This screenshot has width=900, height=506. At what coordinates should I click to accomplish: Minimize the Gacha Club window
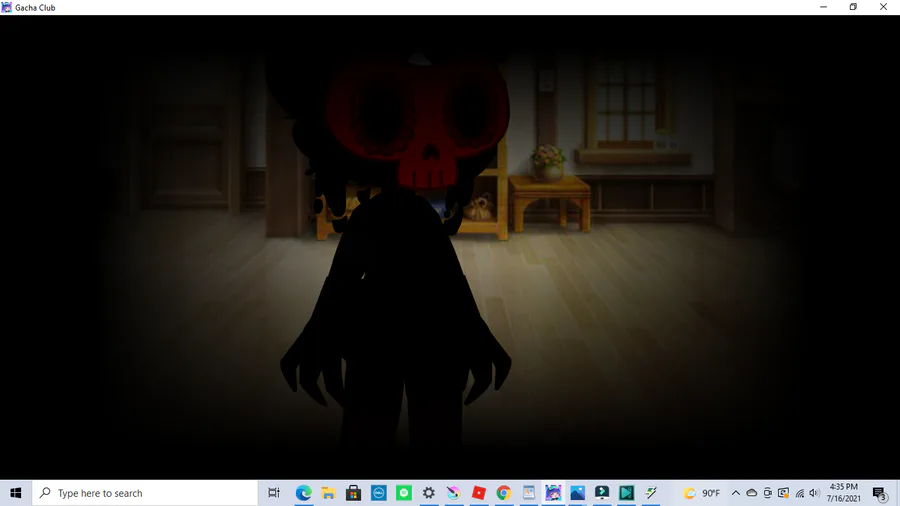pyautogui.click(x=824, y=7)
